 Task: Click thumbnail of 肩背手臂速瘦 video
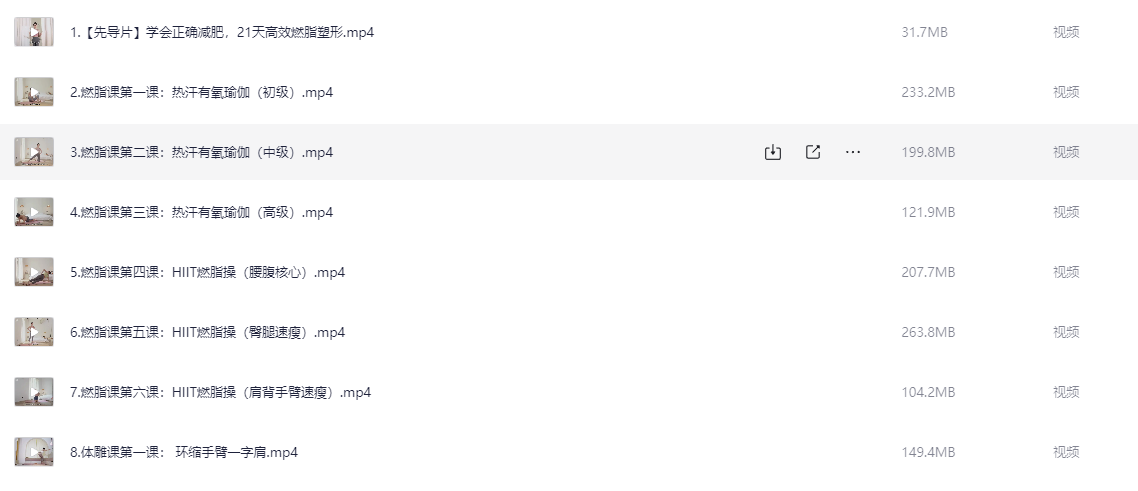coord(34,392)
